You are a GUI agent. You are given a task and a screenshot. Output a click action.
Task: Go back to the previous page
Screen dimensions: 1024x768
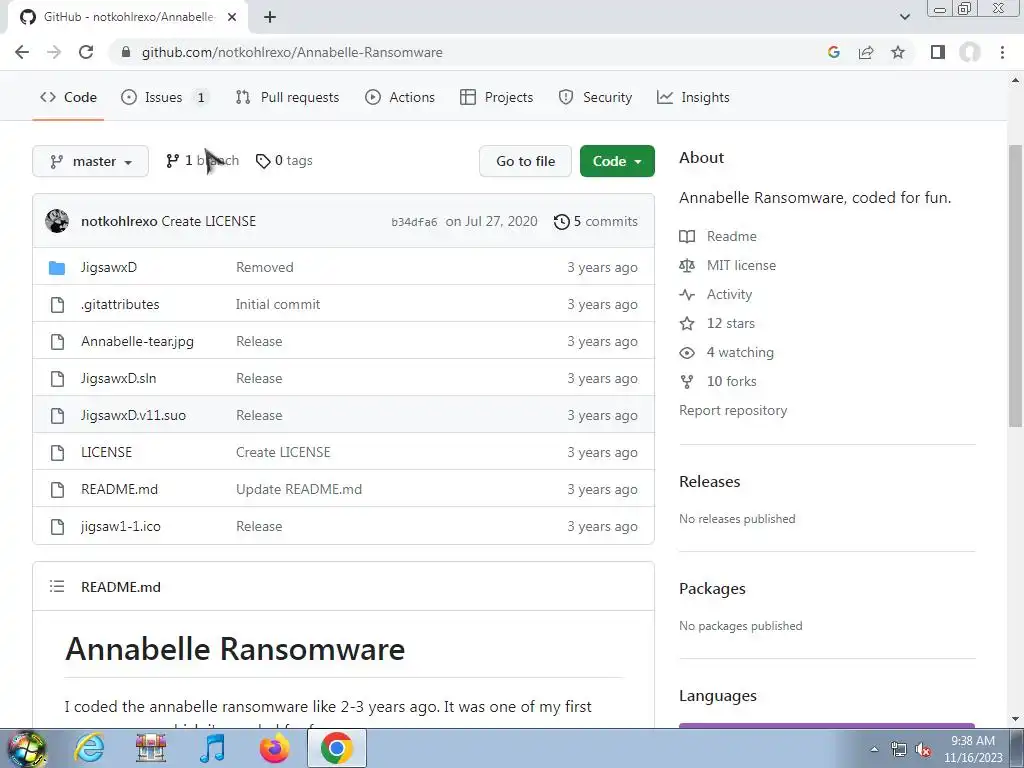pos(22,52)
